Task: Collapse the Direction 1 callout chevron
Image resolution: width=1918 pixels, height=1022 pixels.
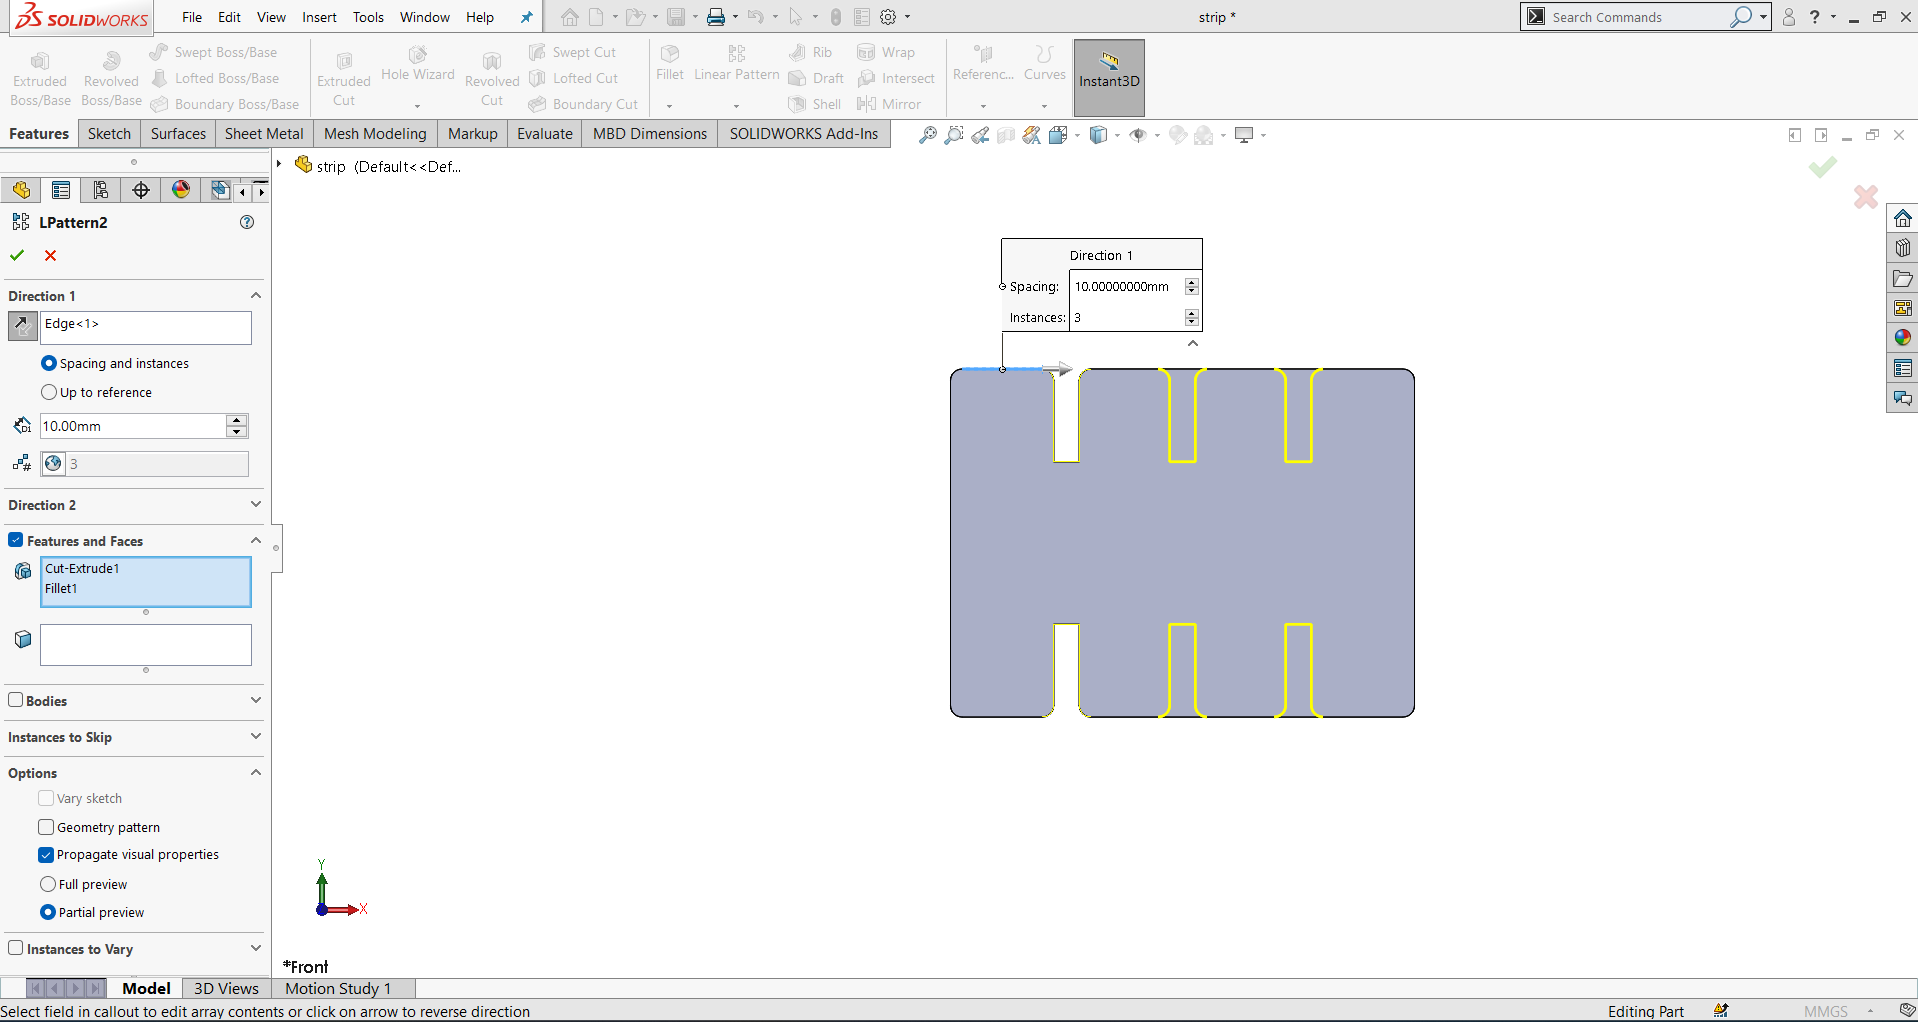Action: (1193, 343)
